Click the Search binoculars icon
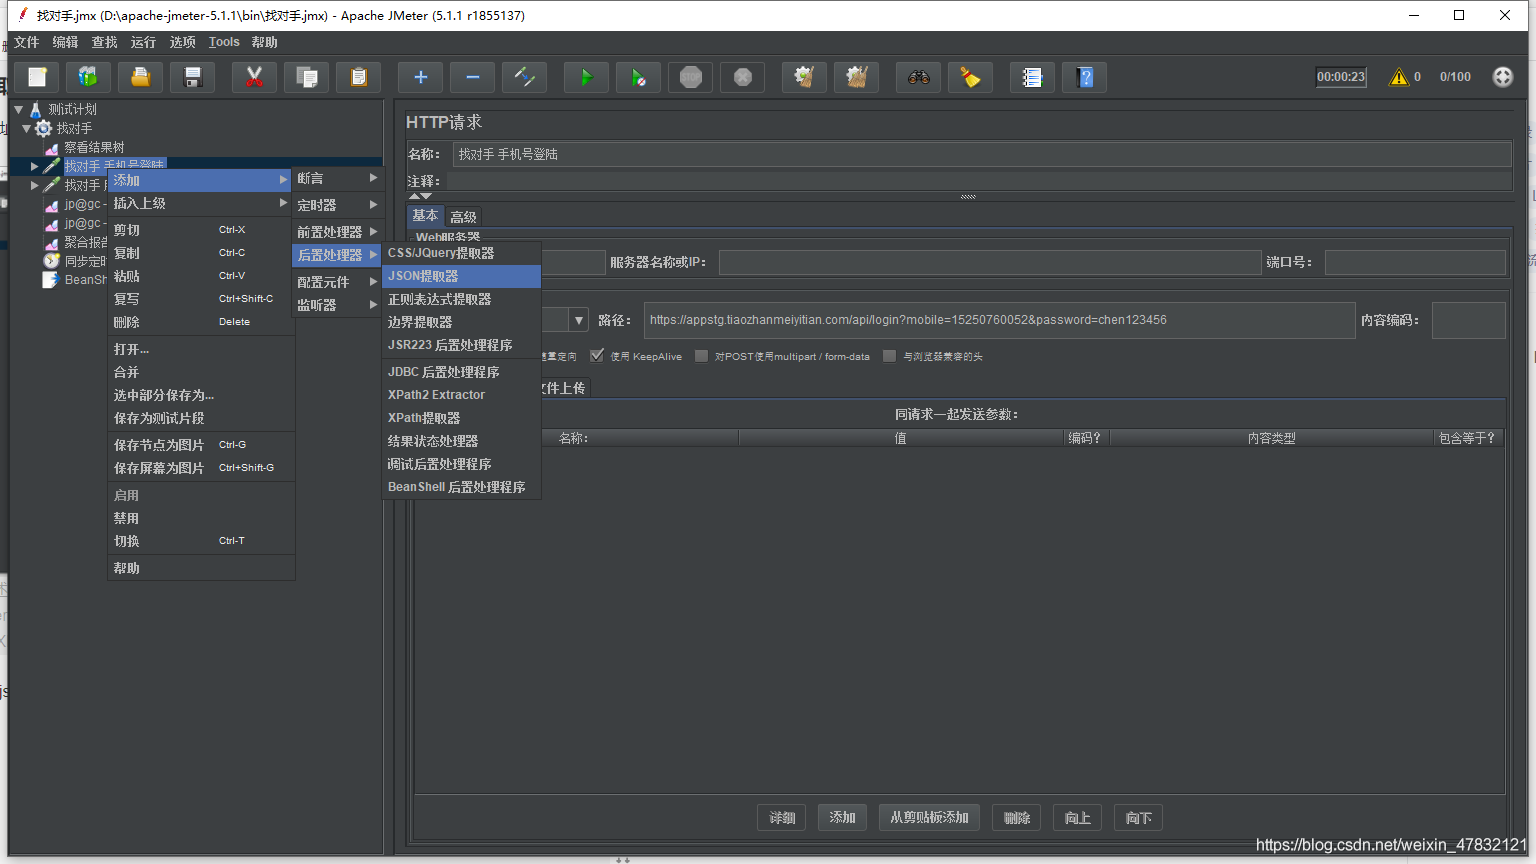 pos(918,77)
